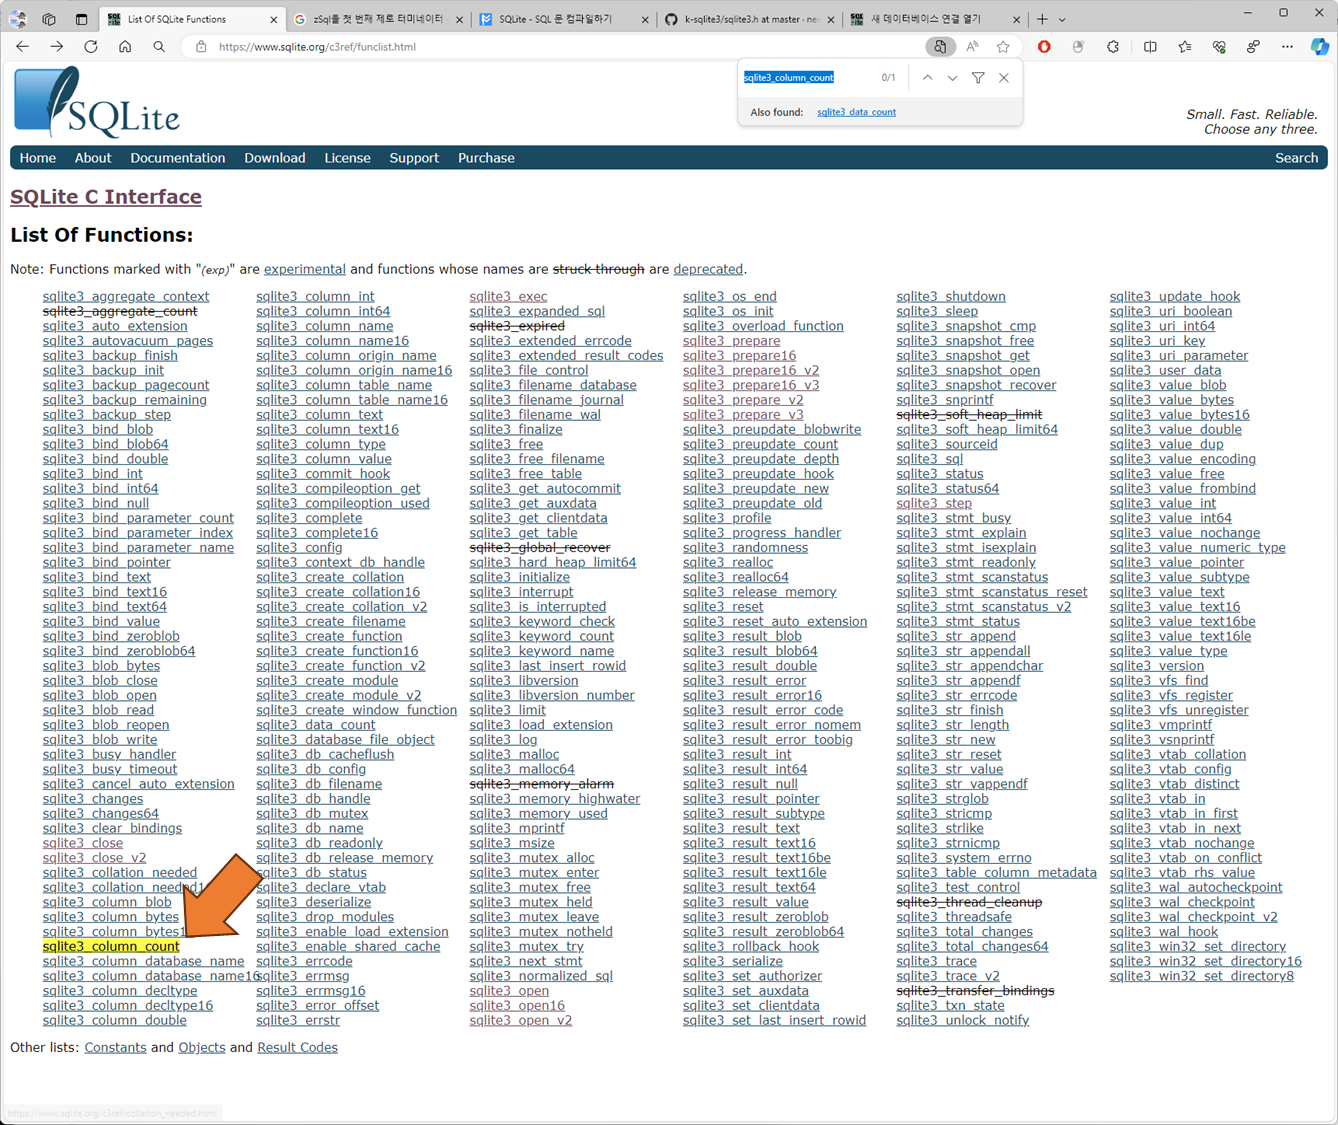The height and width of the screenshot is (1125, 1338).
Task: Click the search magnifier in the toolbar
Action: coord(159,47)
